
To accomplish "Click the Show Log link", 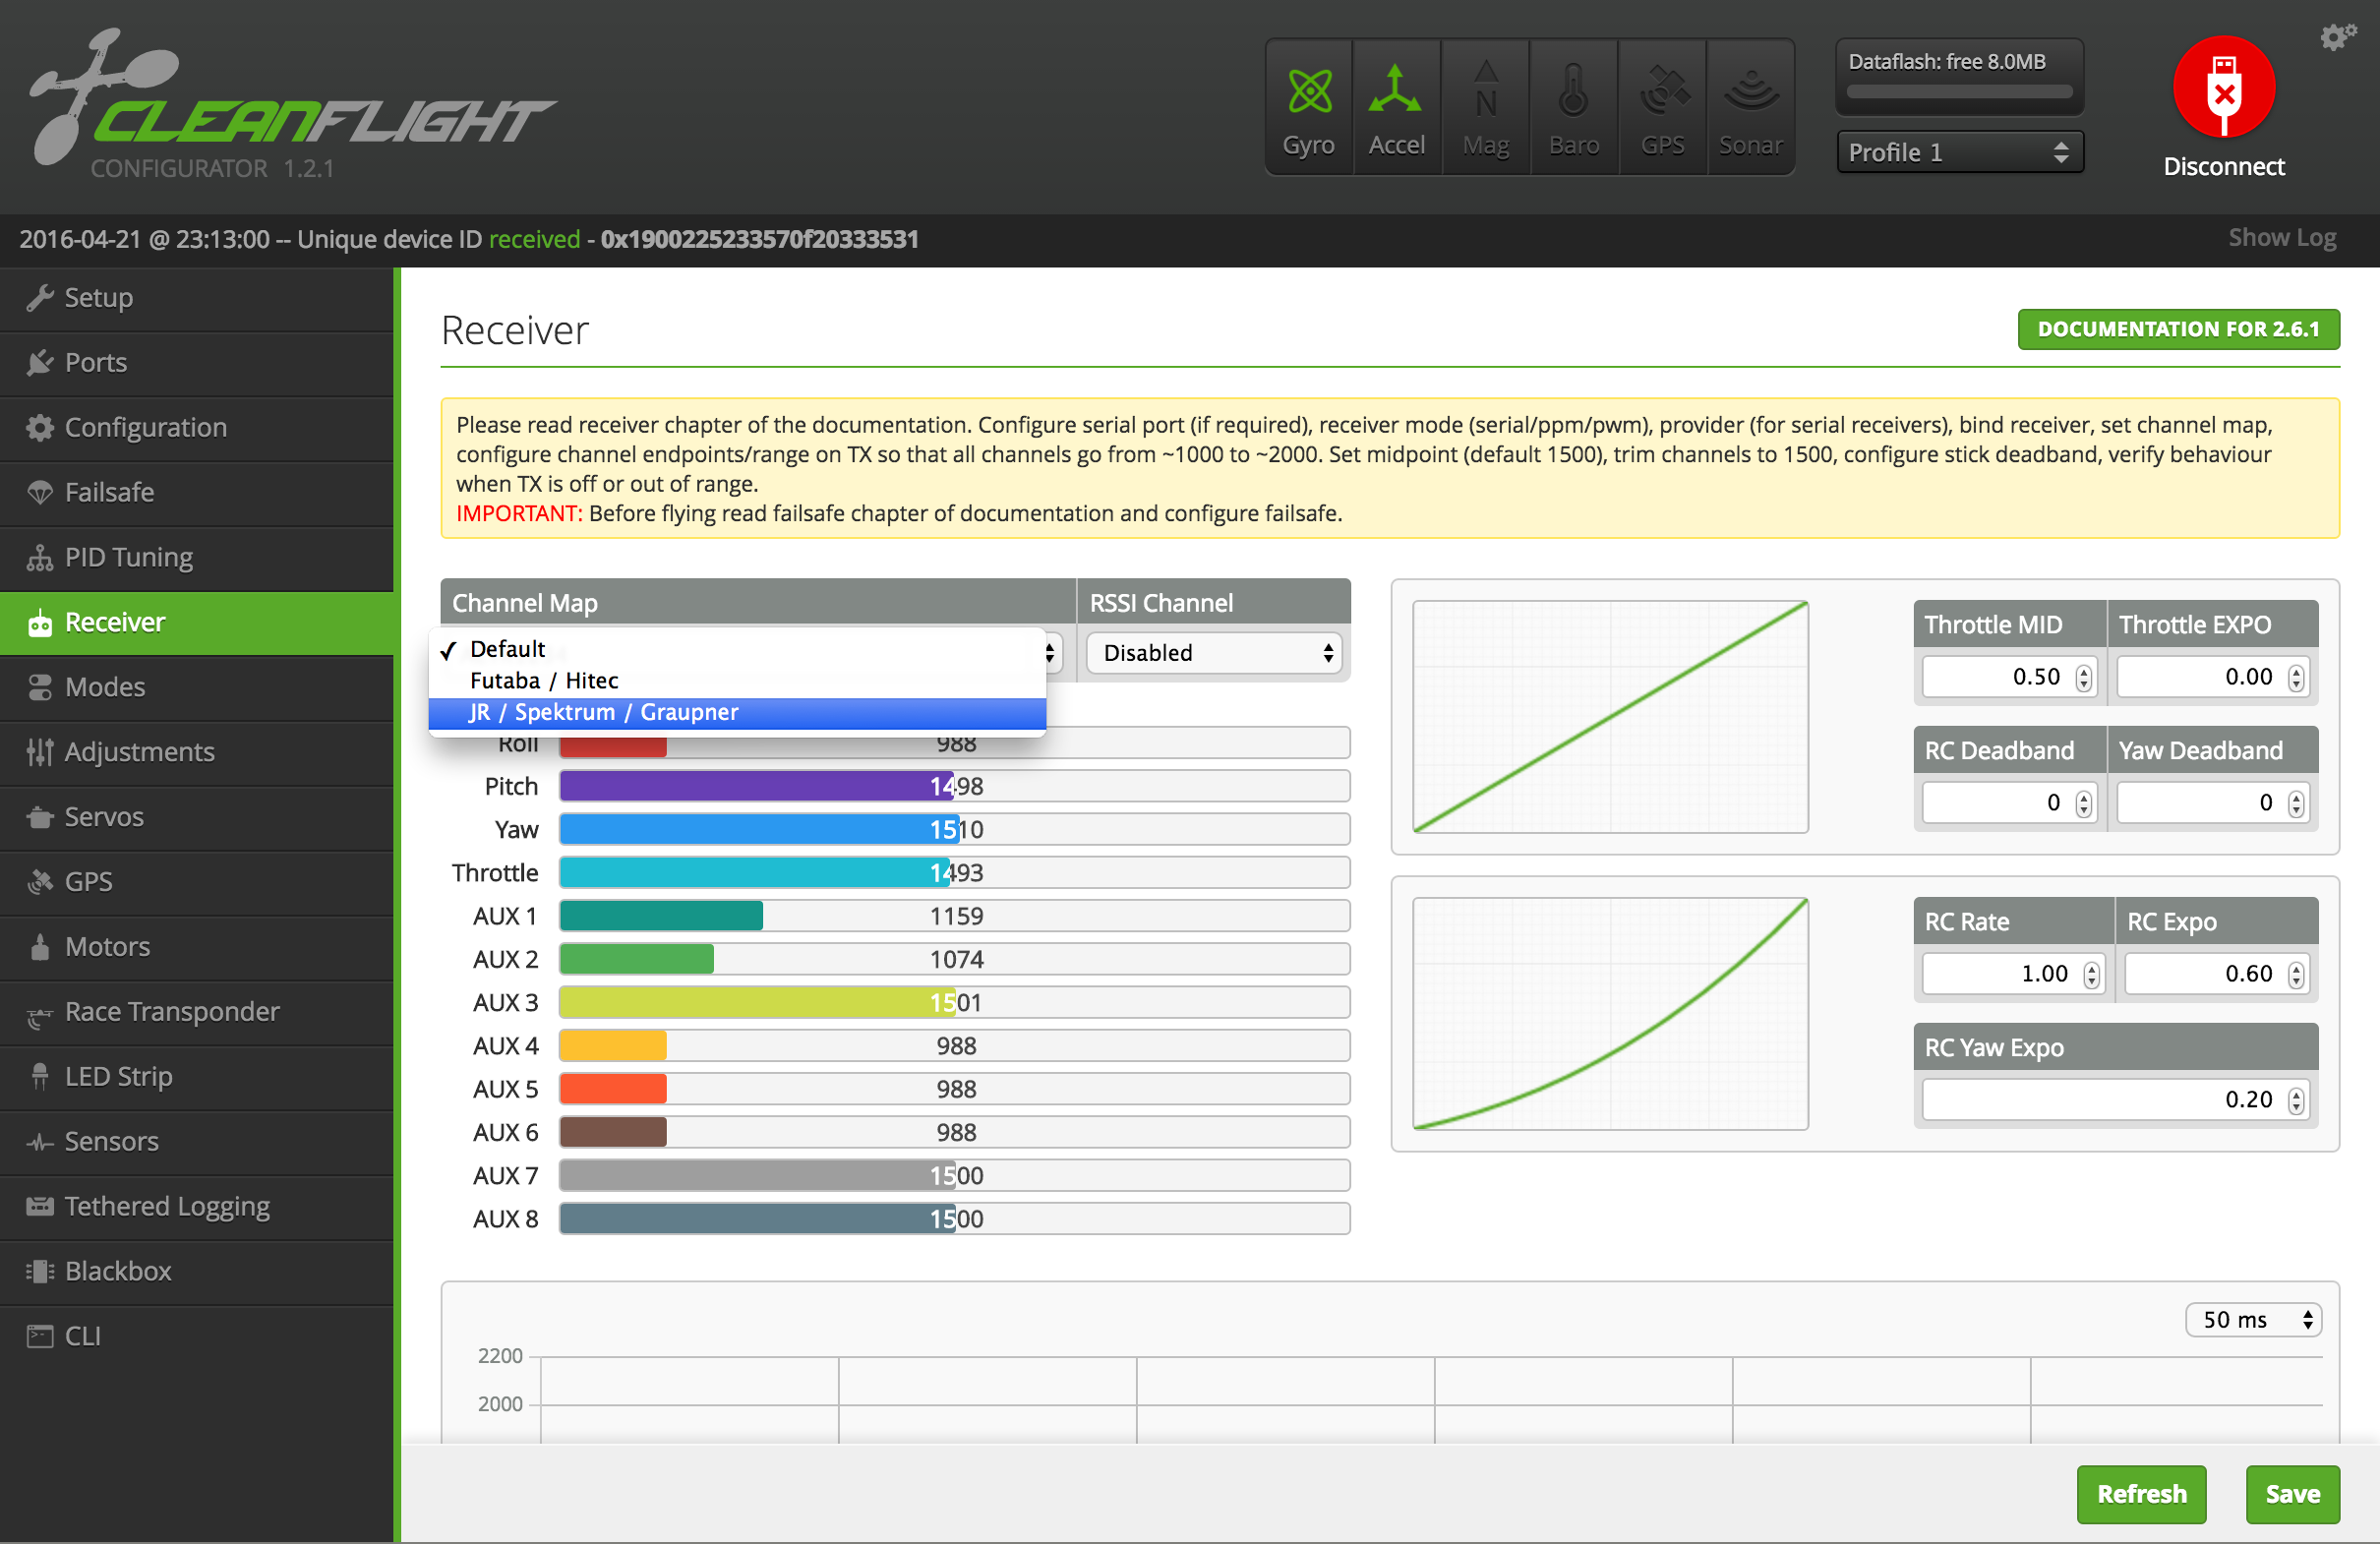I will (2281, 238).
